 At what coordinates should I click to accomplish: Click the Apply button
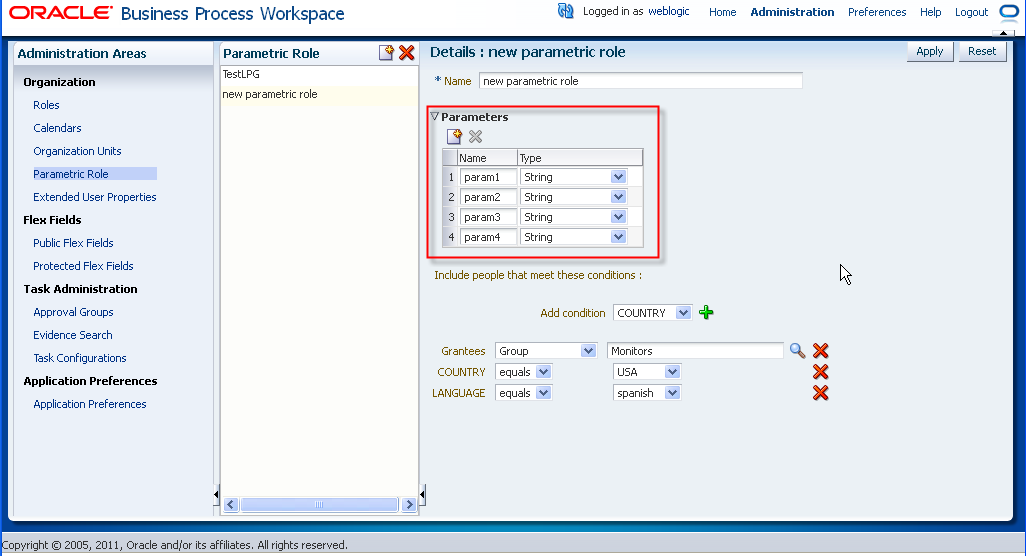[x=929, y=51]
